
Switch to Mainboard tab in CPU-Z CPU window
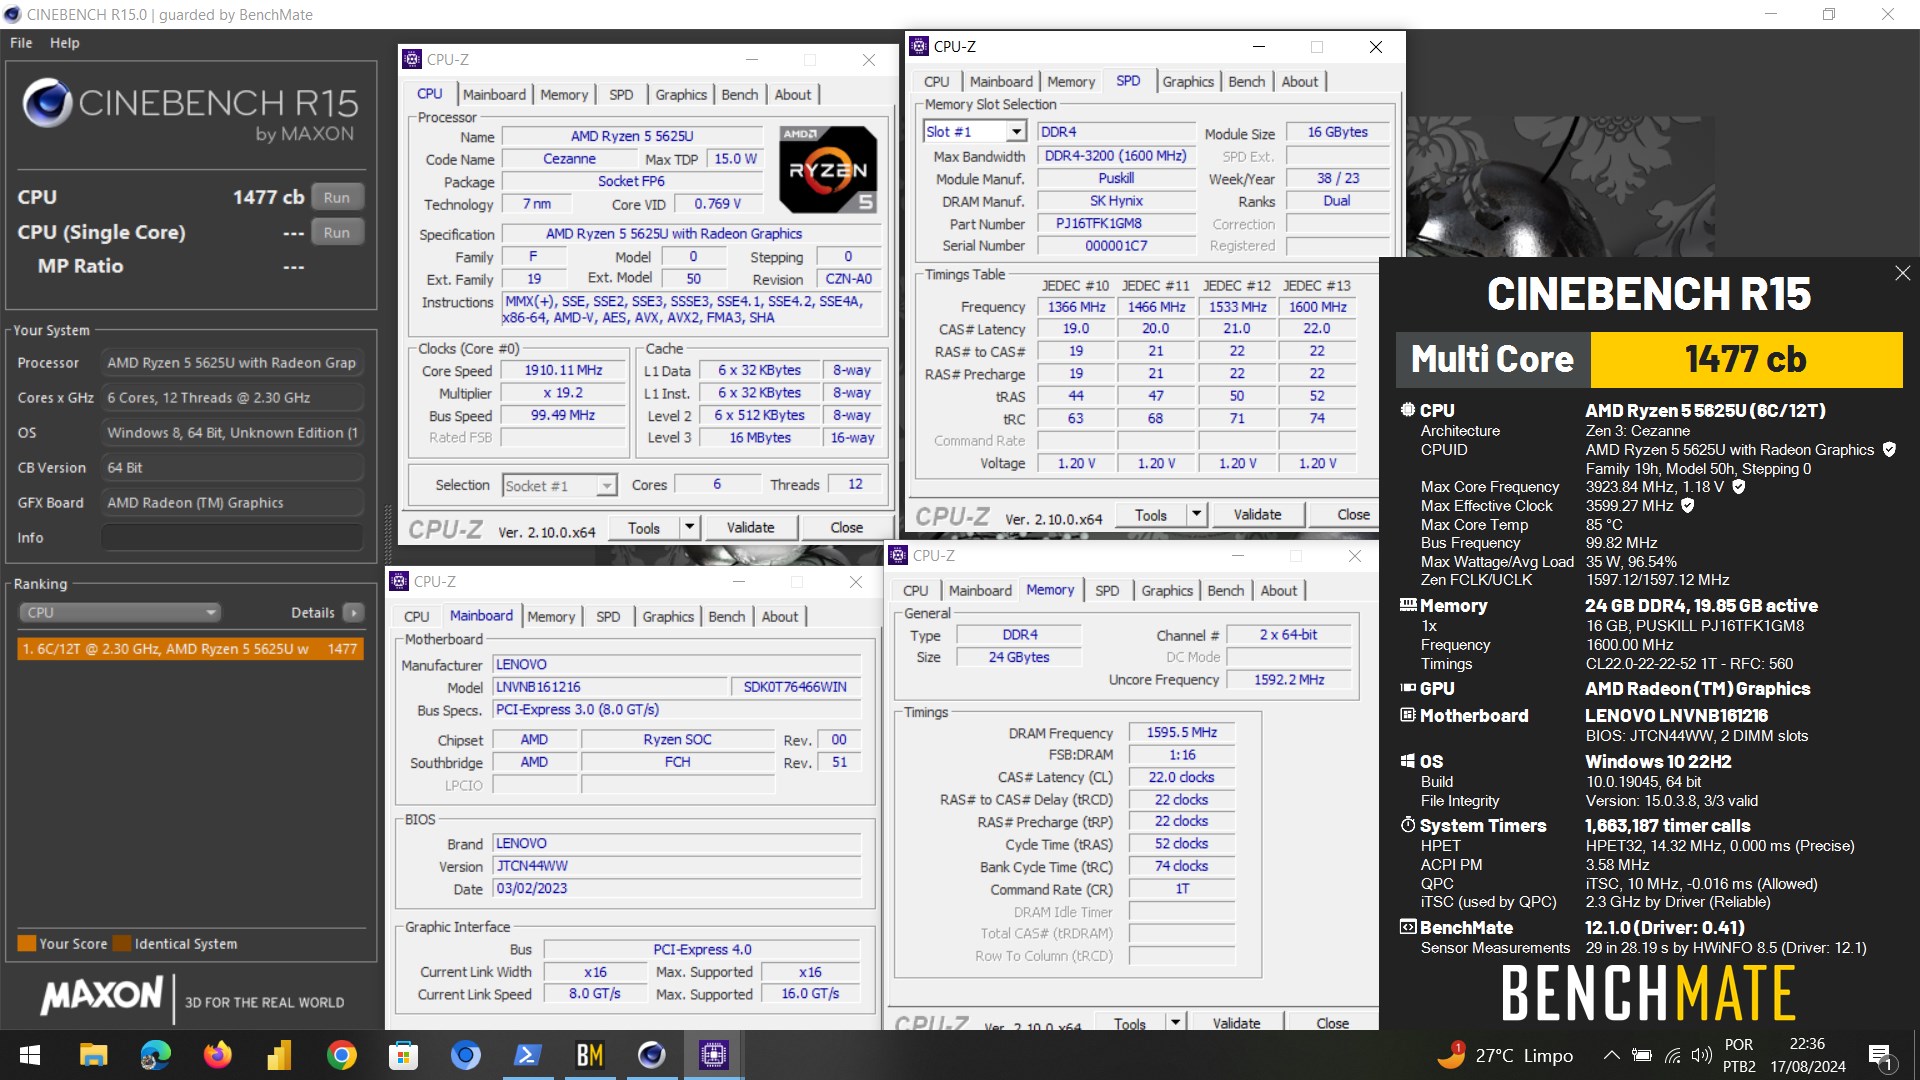494,94
